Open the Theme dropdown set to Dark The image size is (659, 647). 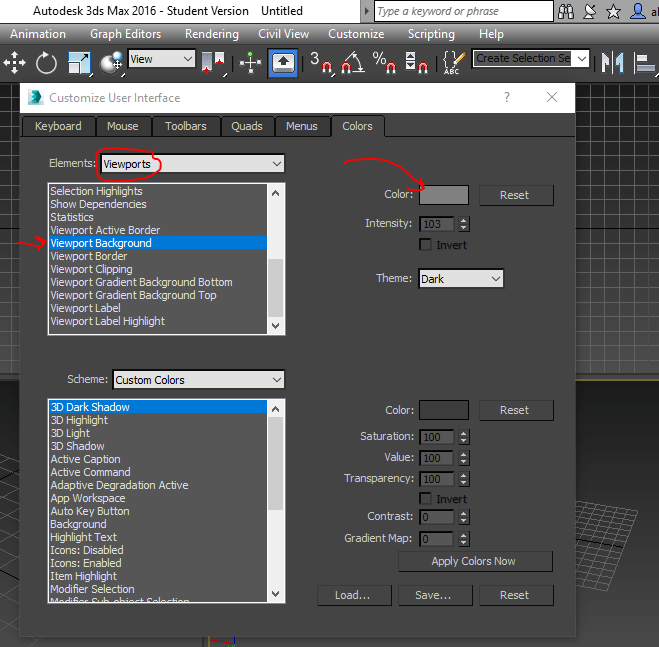[x=461, y=279]
